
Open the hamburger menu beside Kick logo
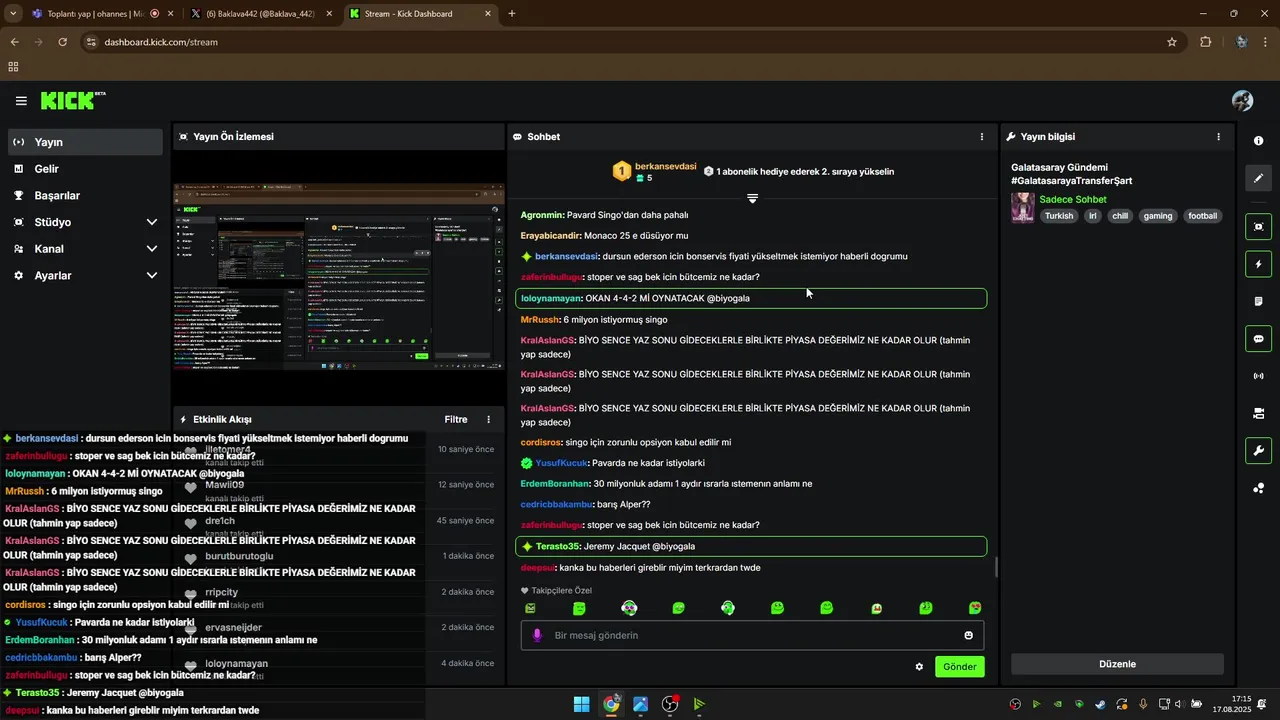(21, 101)
